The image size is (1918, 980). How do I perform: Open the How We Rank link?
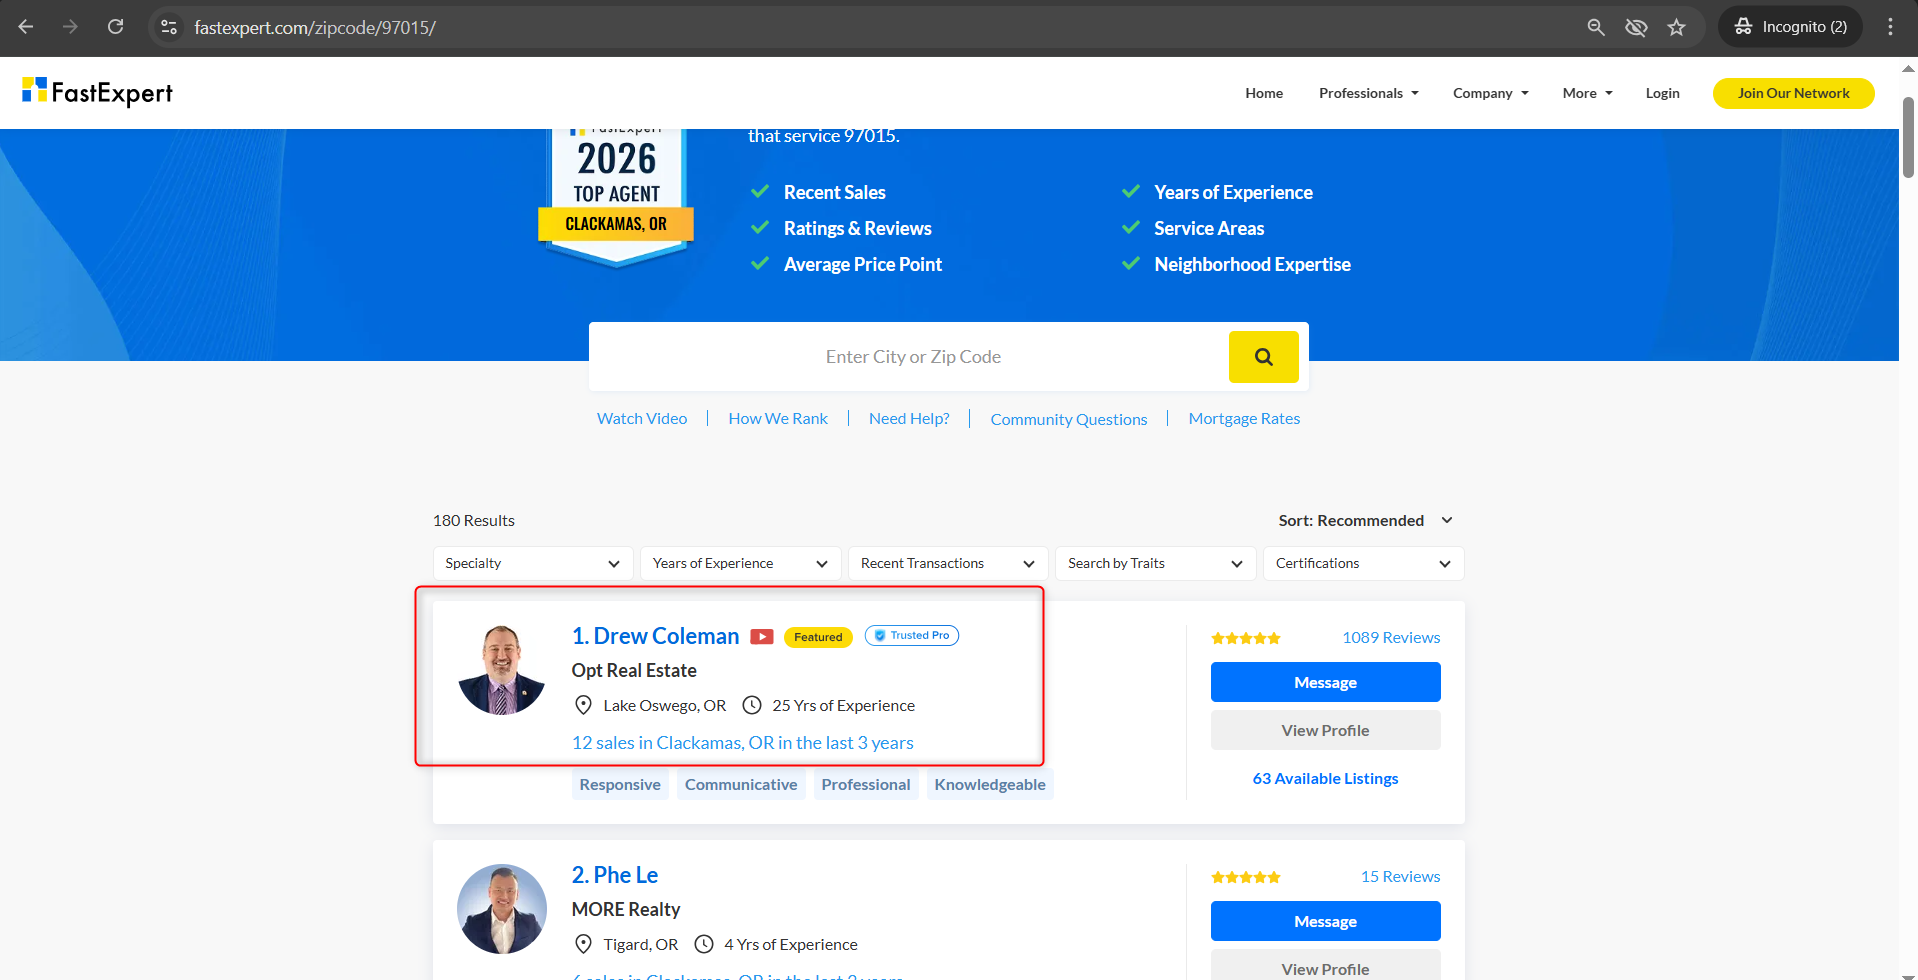coord(778,419)
